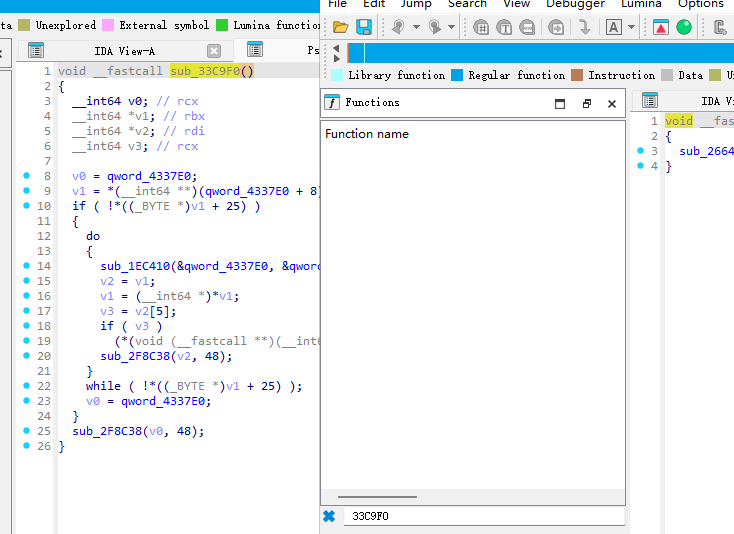
Task: Jump forward with the forward arrow icon
Action: point(434,27)
